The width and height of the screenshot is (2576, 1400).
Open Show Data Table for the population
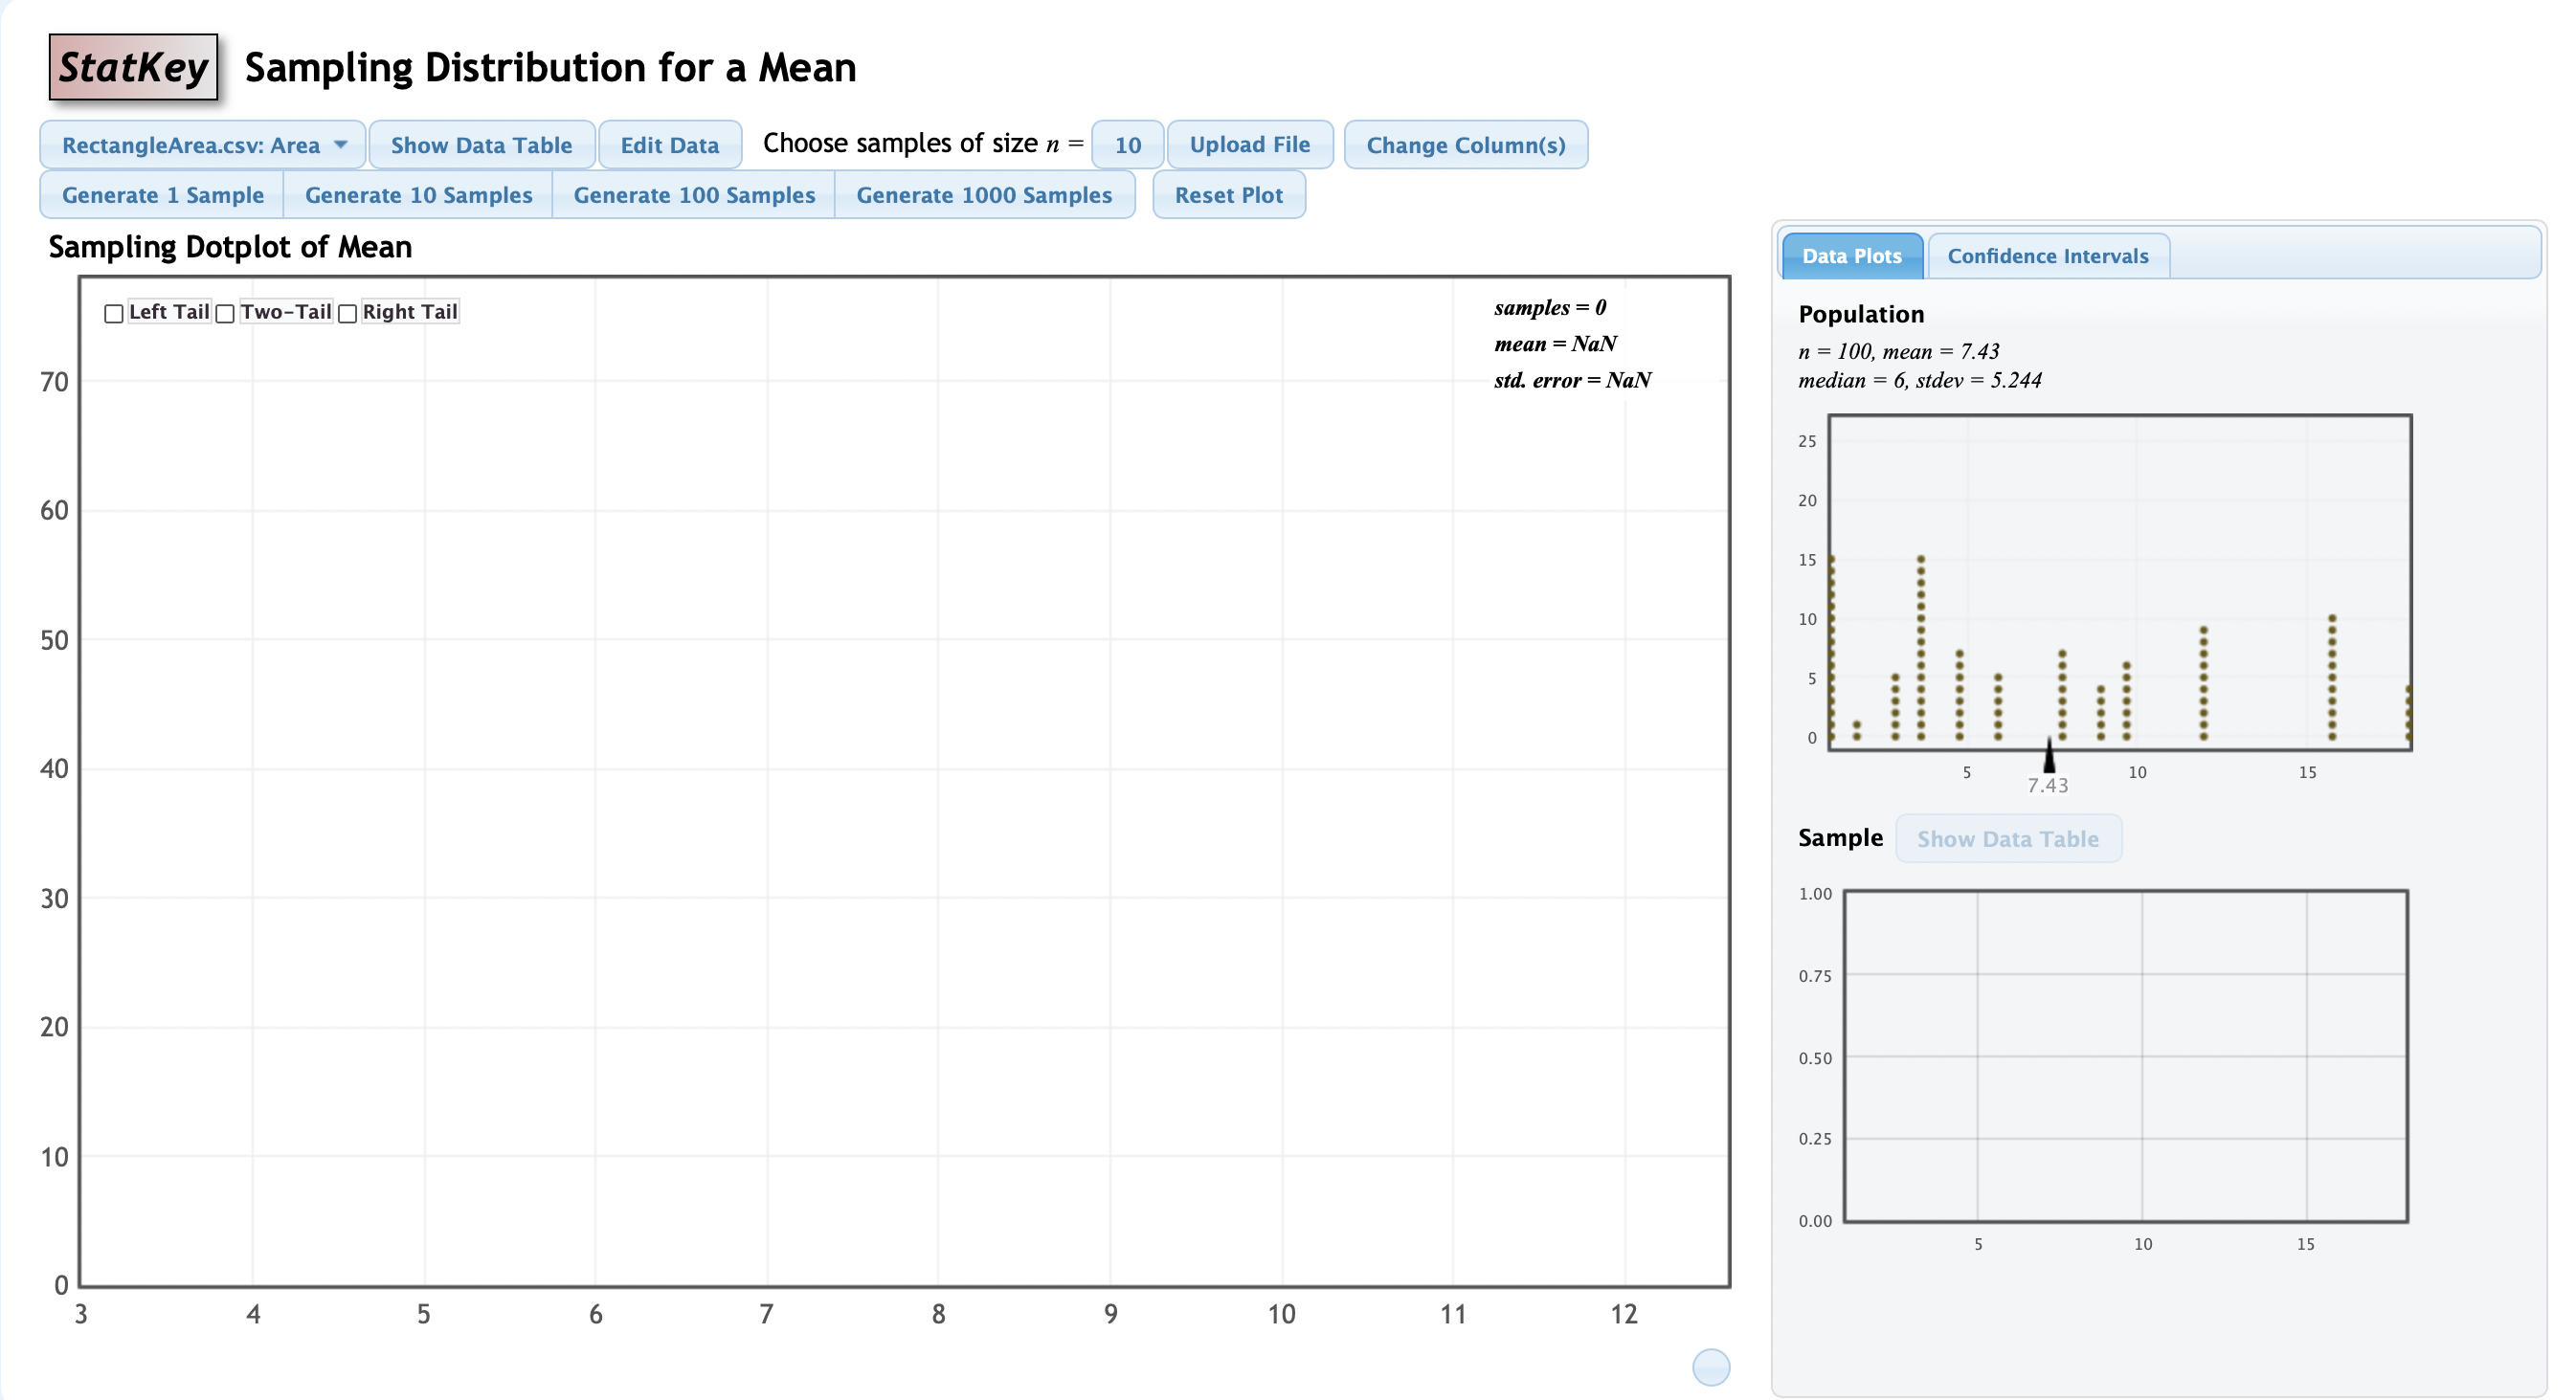click(481, 145)
